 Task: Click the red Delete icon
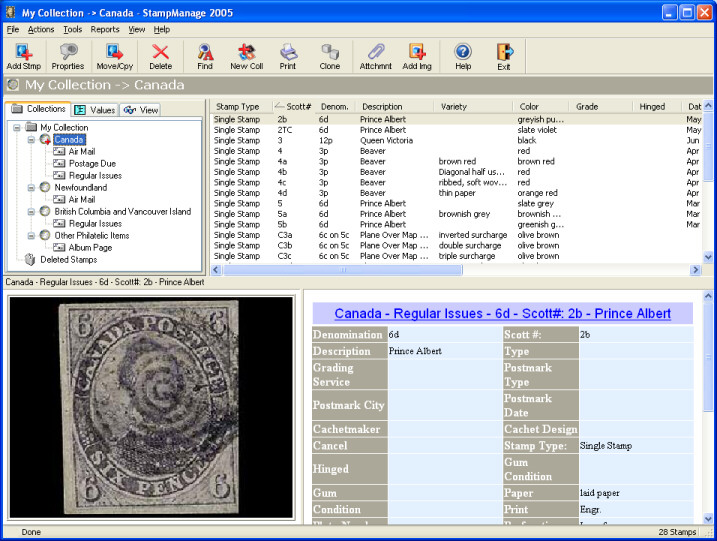pyautogui.click(x=161, y=56)
